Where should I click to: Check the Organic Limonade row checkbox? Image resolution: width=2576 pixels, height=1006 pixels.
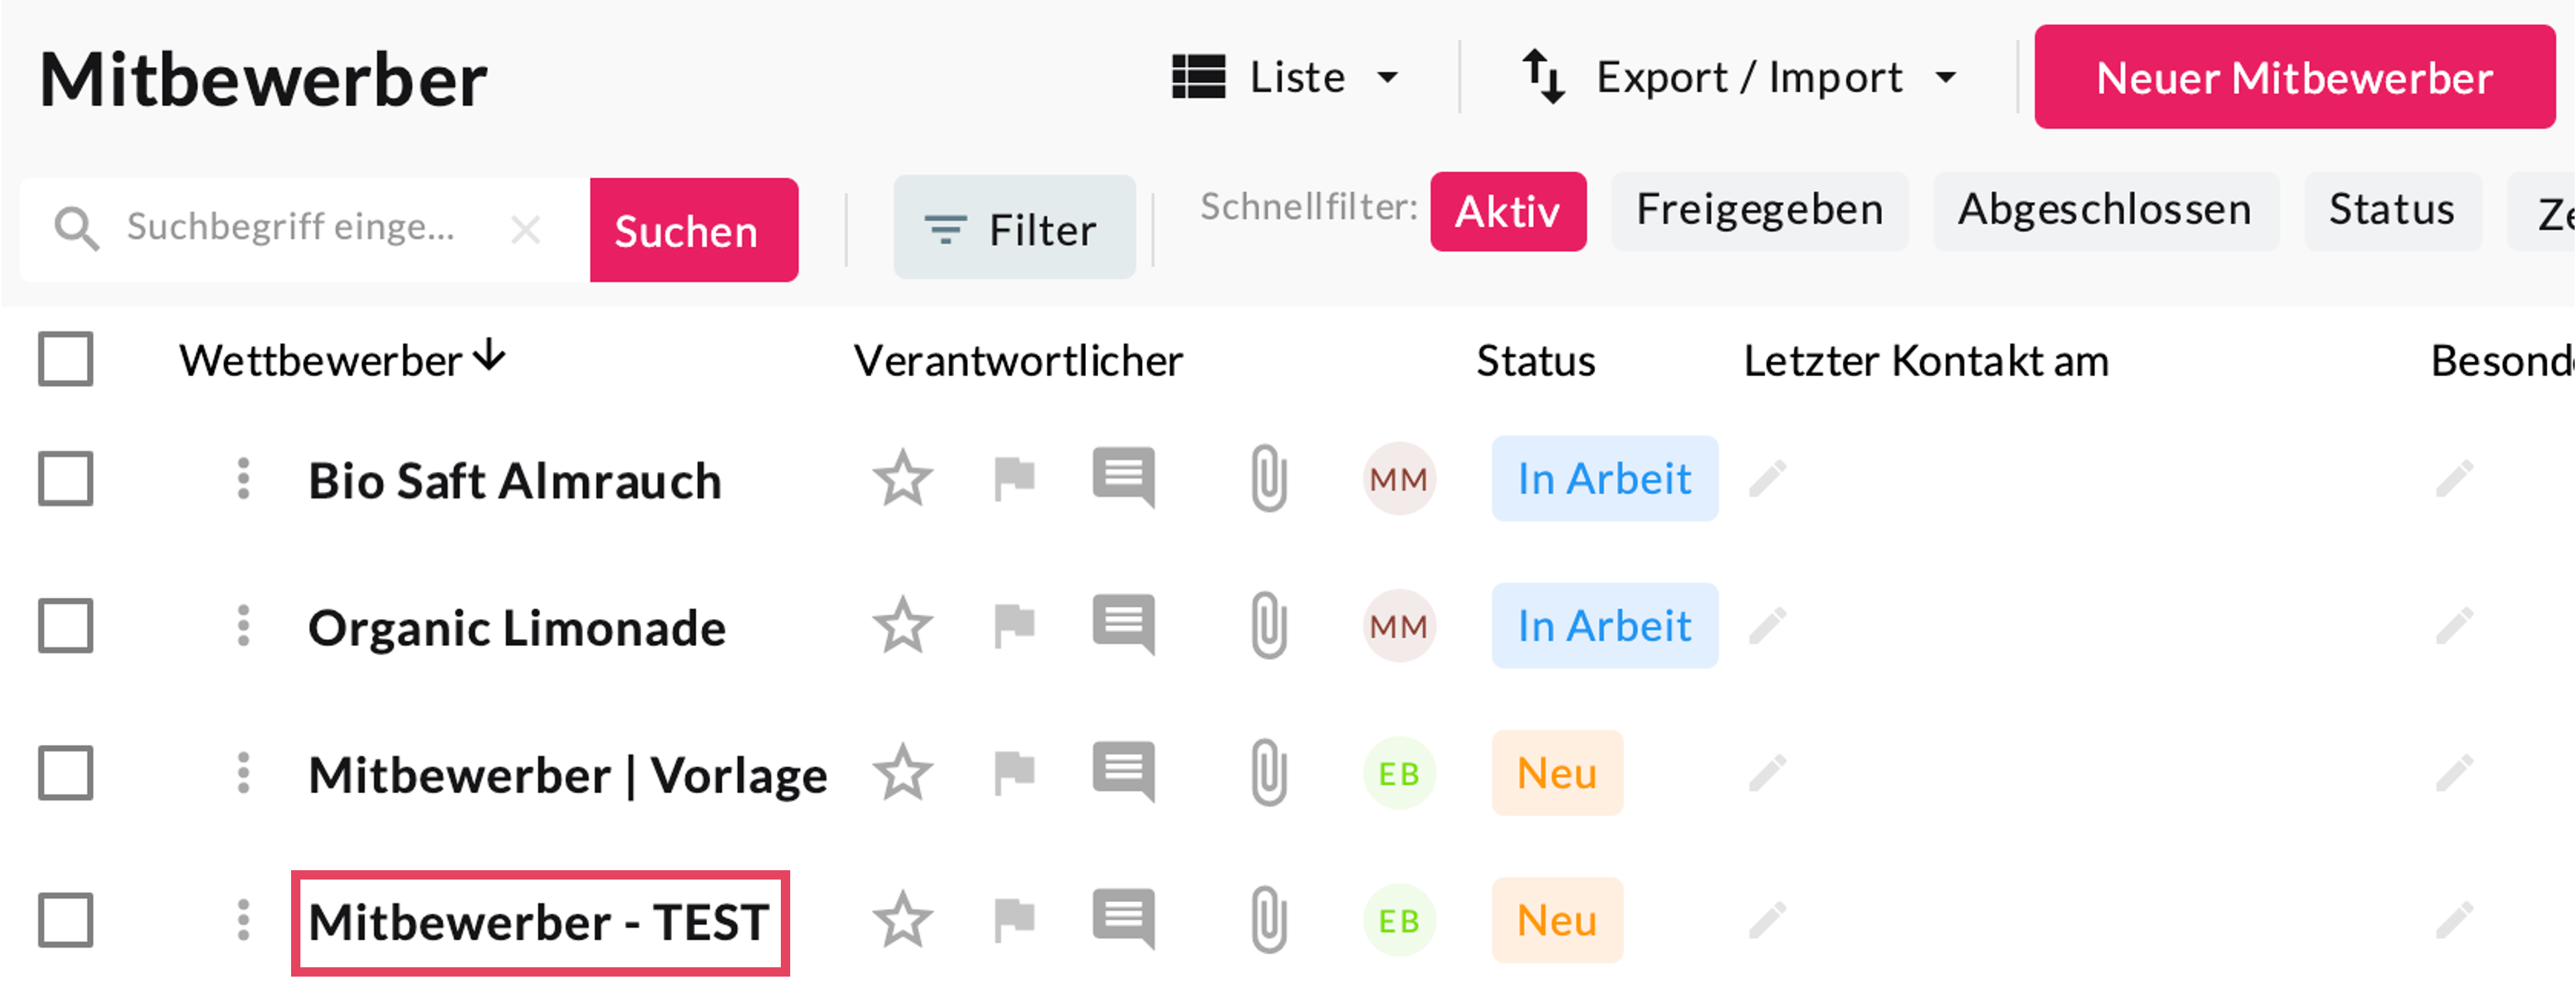click(x=66, y=626)
